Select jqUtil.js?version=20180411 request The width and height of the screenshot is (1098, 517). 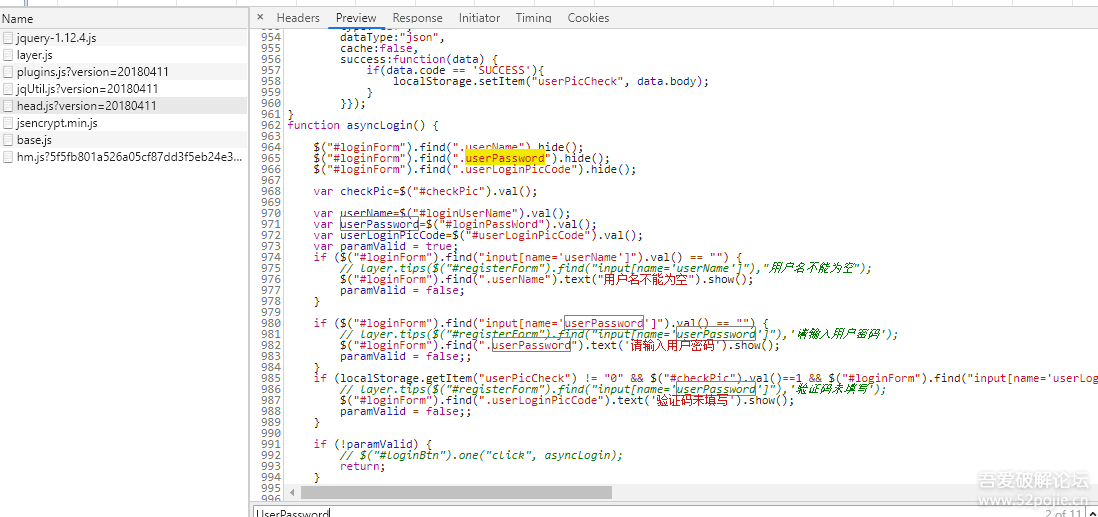[123, 89]
